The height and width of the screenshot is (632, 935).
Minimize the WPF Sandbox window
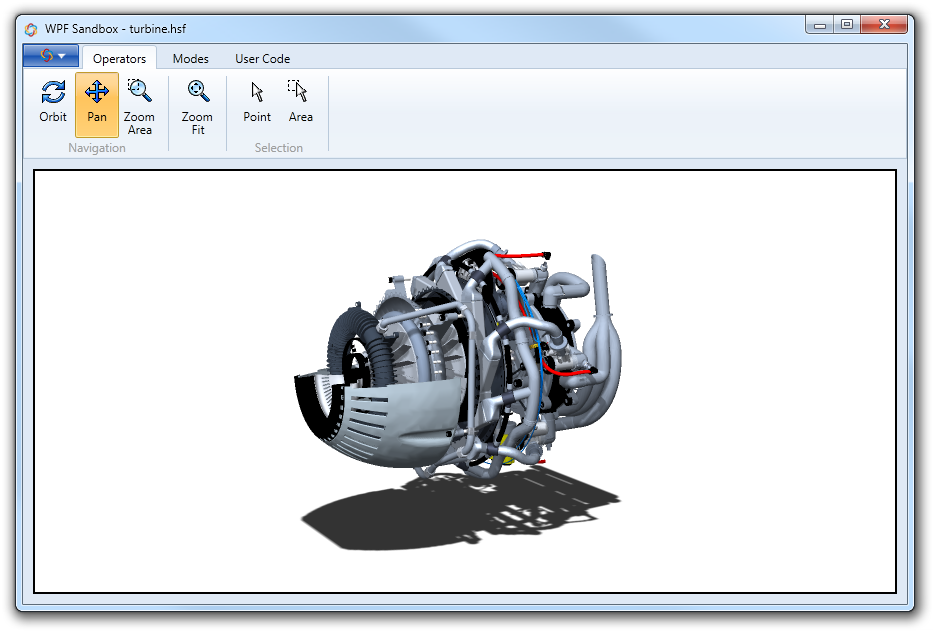(821, 26)
